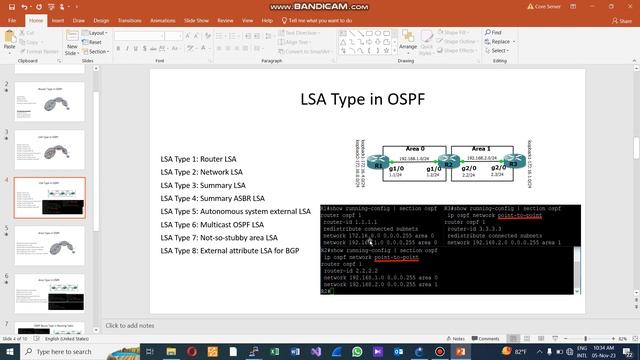Click the zoom slider handle
The image size is (640, 360).
[586, 339]
